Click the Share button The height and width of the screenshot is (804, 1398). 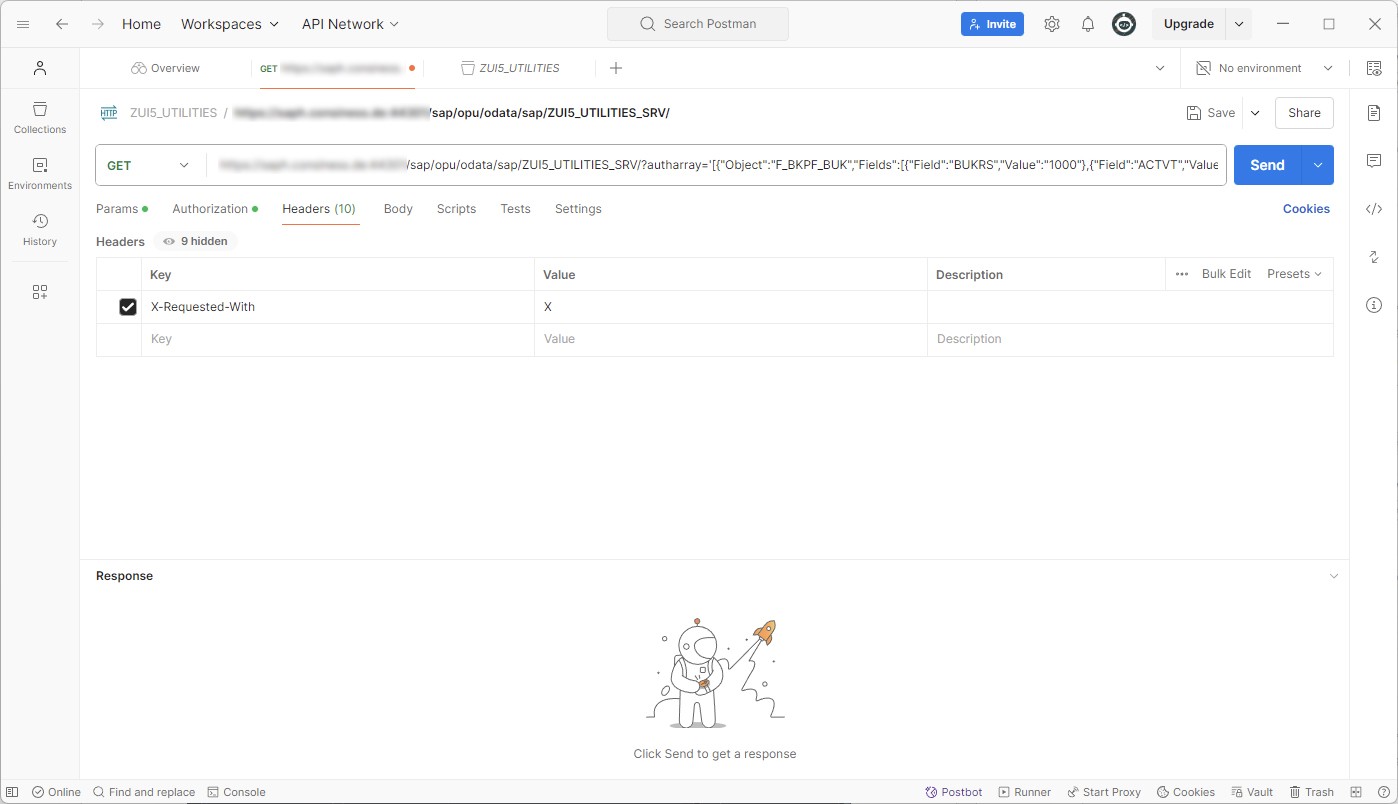point(1304,113)
